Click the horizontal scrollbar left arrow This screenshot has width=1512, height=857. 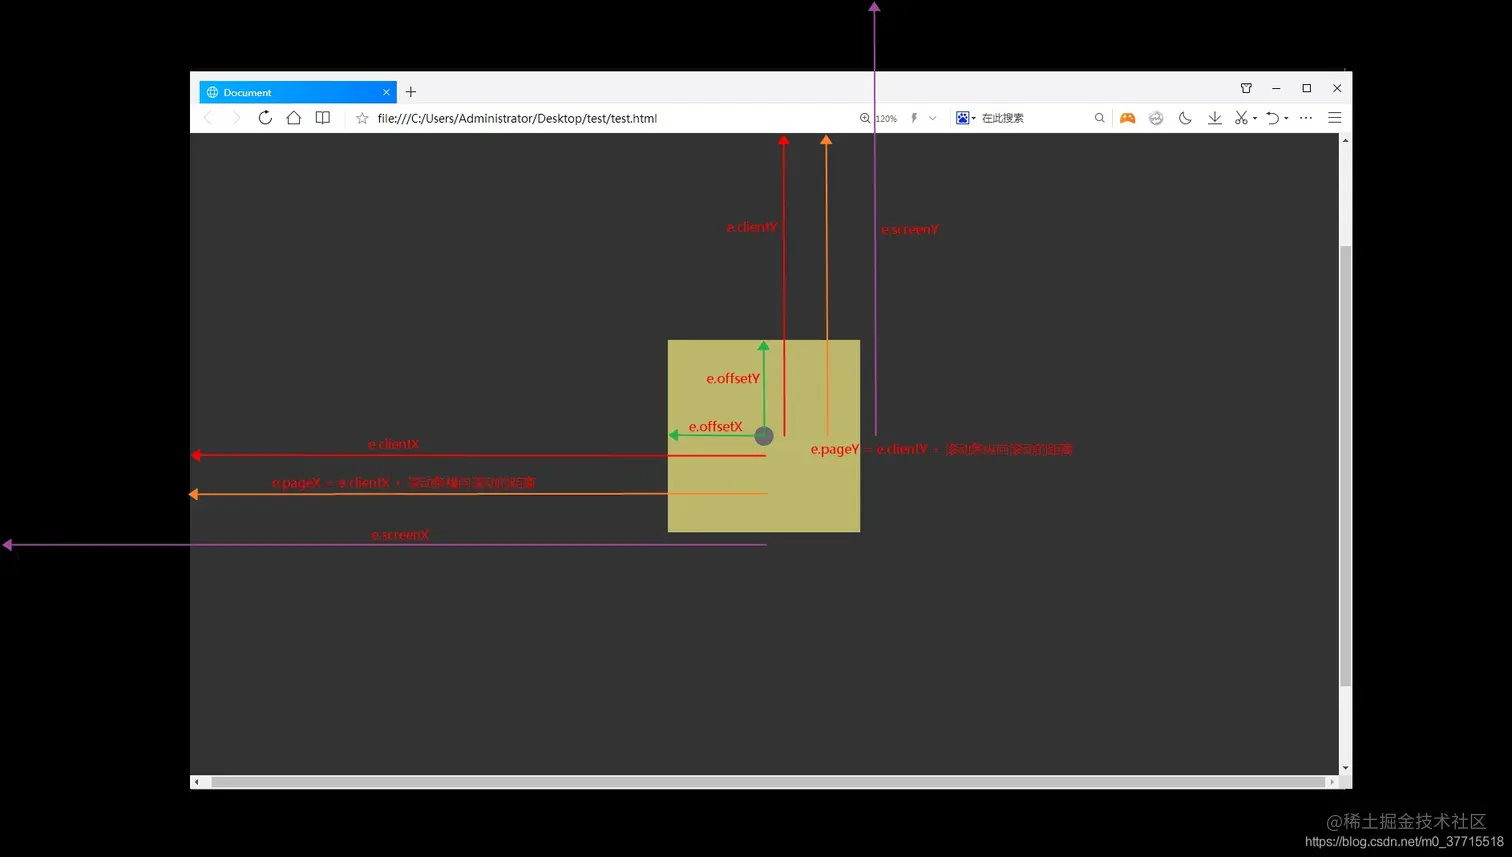(197, 782)
